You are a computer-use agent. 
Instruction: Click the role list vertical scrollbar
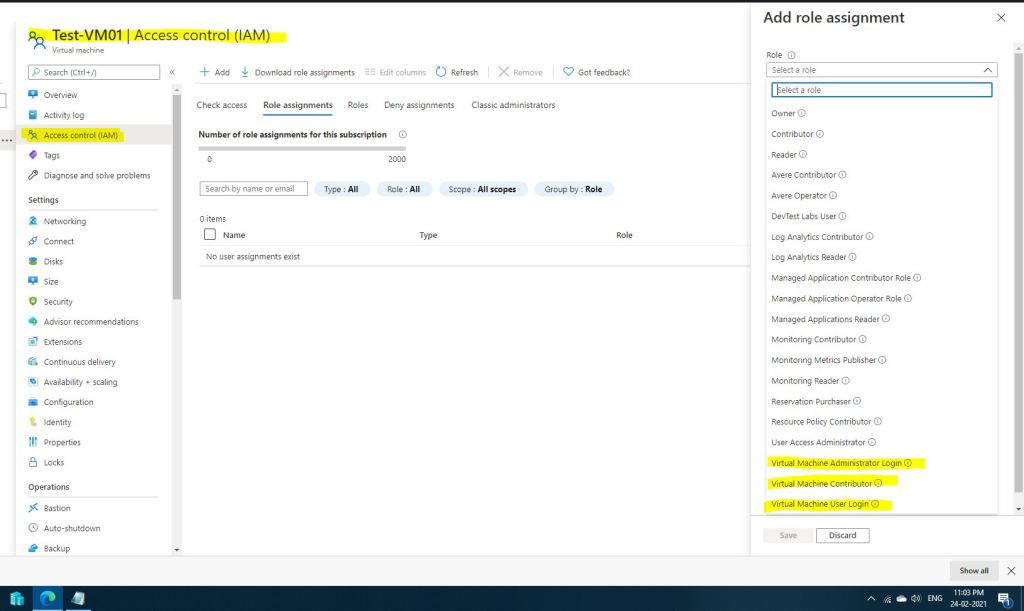pos(1018,280)
